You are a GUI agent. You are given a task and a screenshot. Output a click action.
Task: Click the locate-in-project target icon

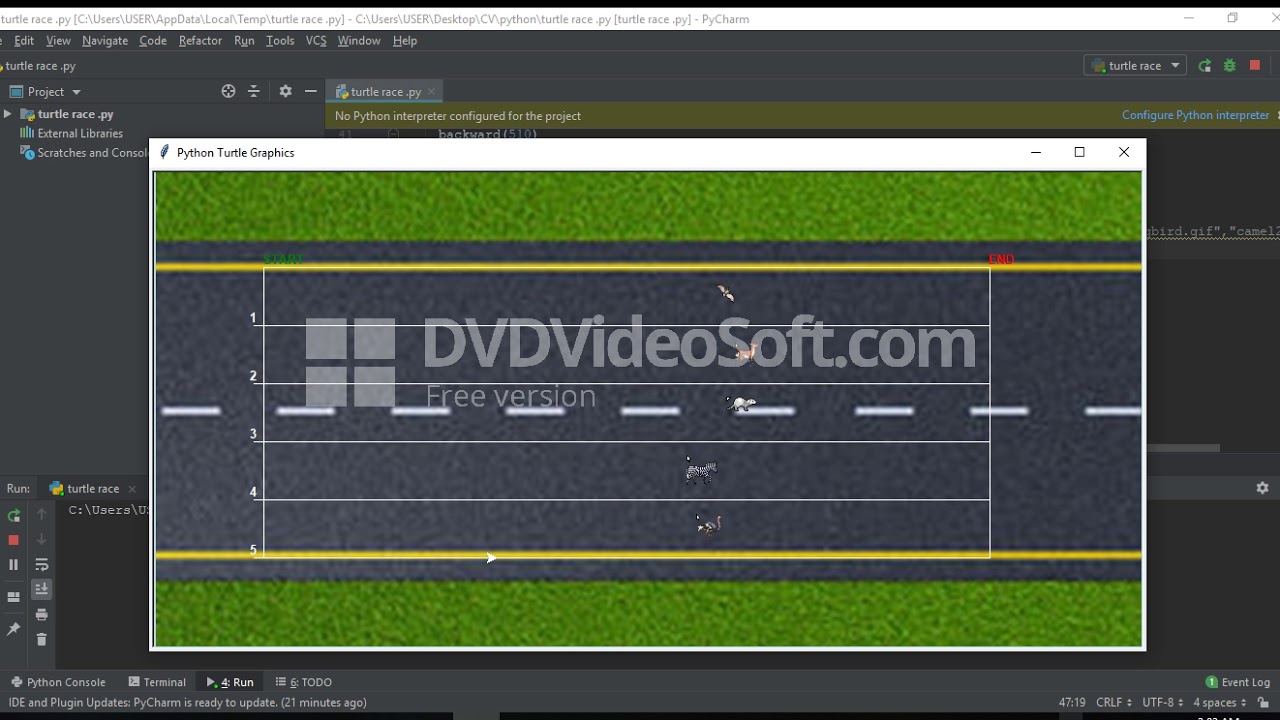(228, 91)
